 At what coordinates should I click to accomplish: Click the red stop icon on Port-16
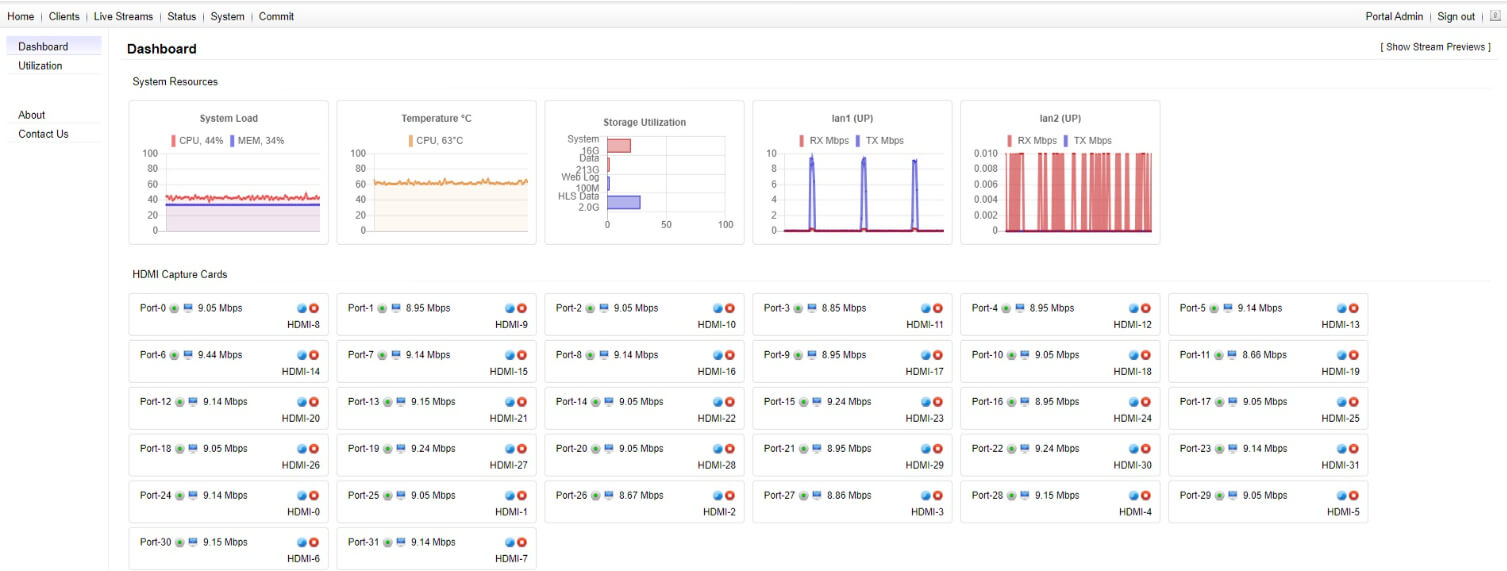pos(1146,402)
